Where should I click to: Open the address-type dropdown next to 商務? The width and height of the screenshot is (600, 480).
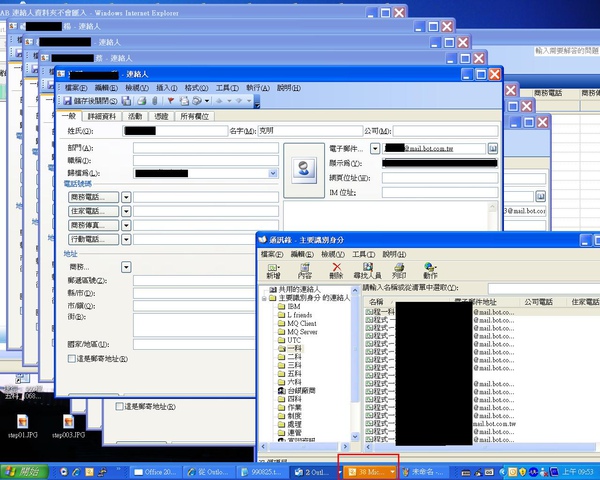click(x=126, y=267)
